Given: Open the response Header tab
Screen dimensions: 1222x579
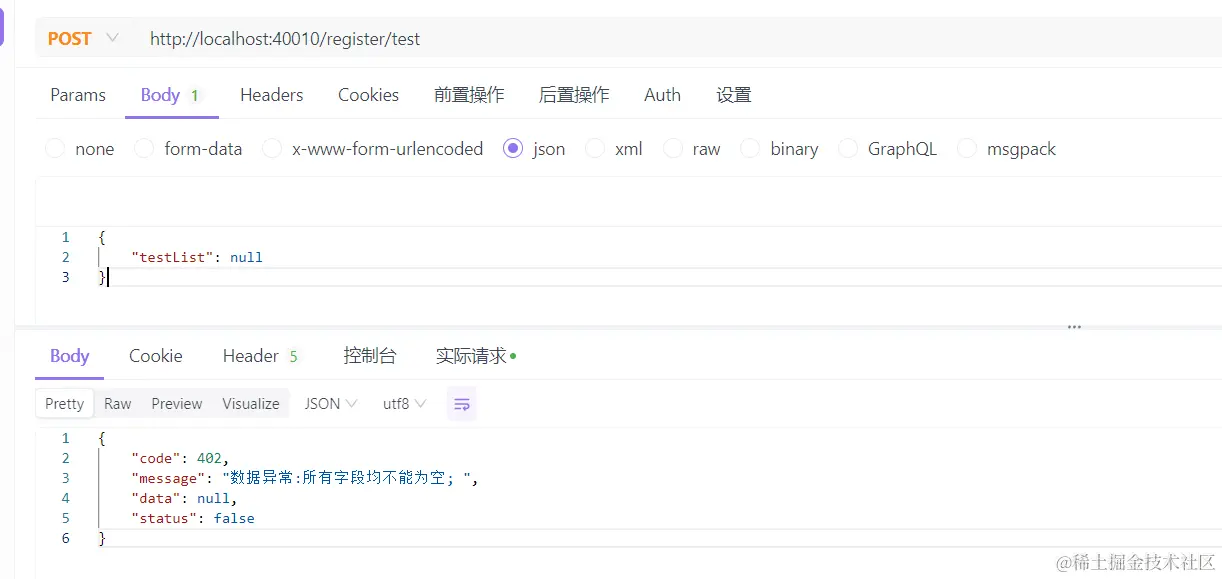Looking at the screenshot, I should [x=261, y=356].
